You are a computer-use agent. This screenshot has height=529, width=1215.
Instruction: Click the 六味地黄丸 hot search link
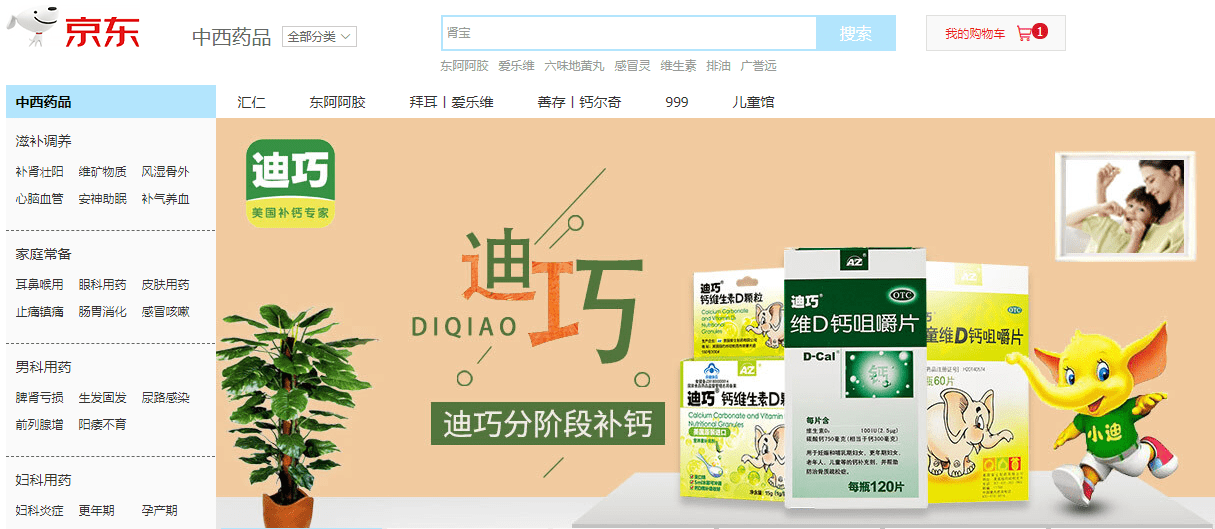pyautogui.click(x=574, y=66)
